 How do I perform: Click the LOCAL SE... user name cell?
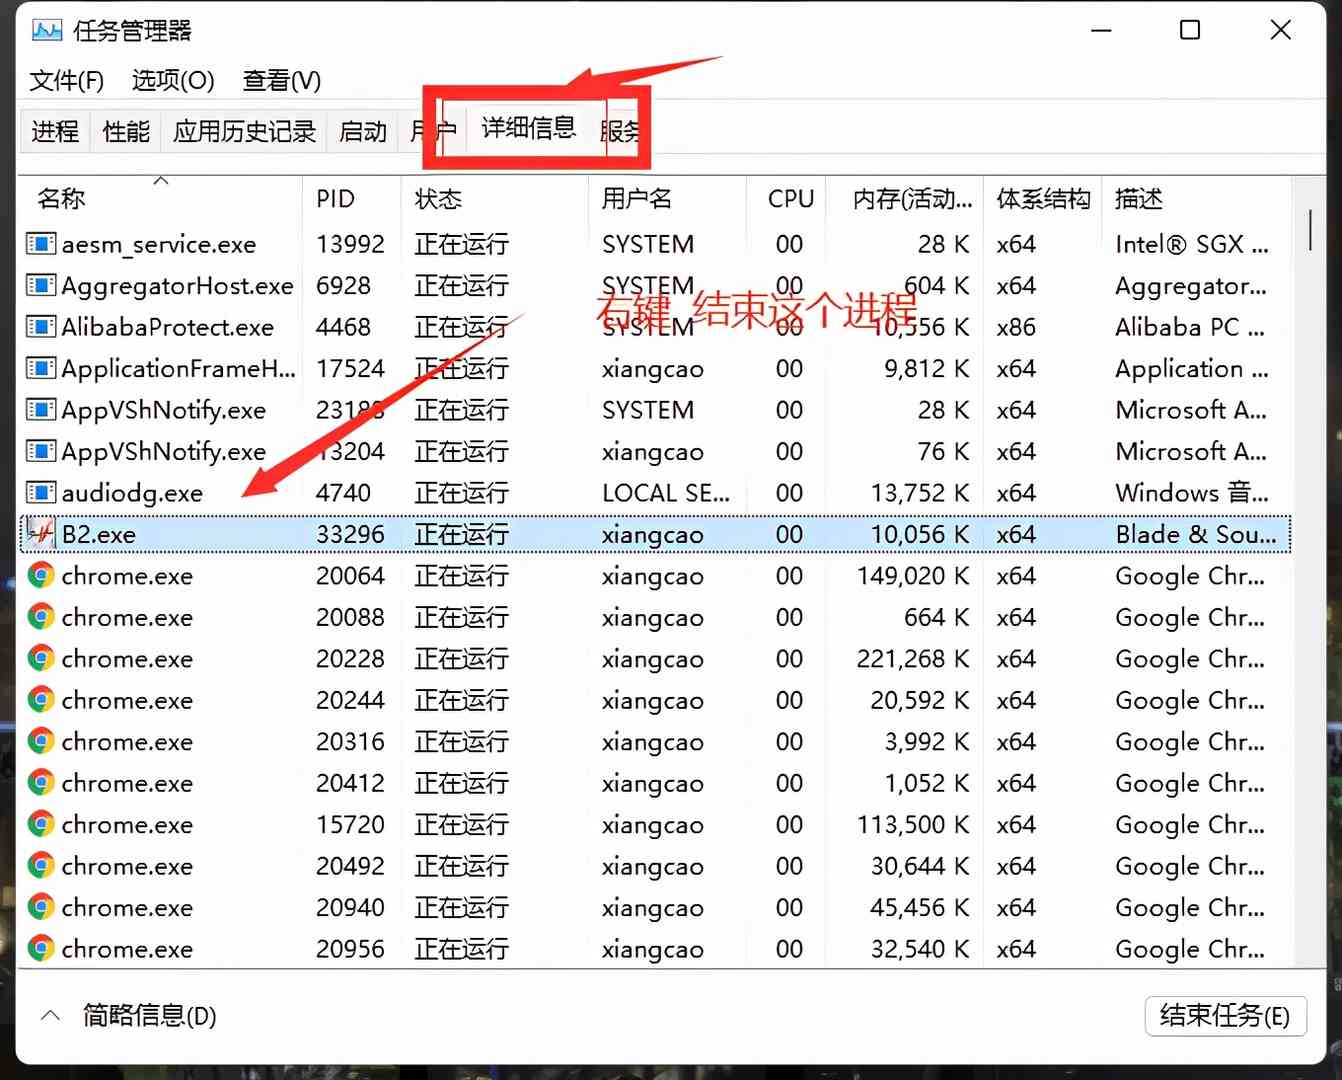point(665,493)
